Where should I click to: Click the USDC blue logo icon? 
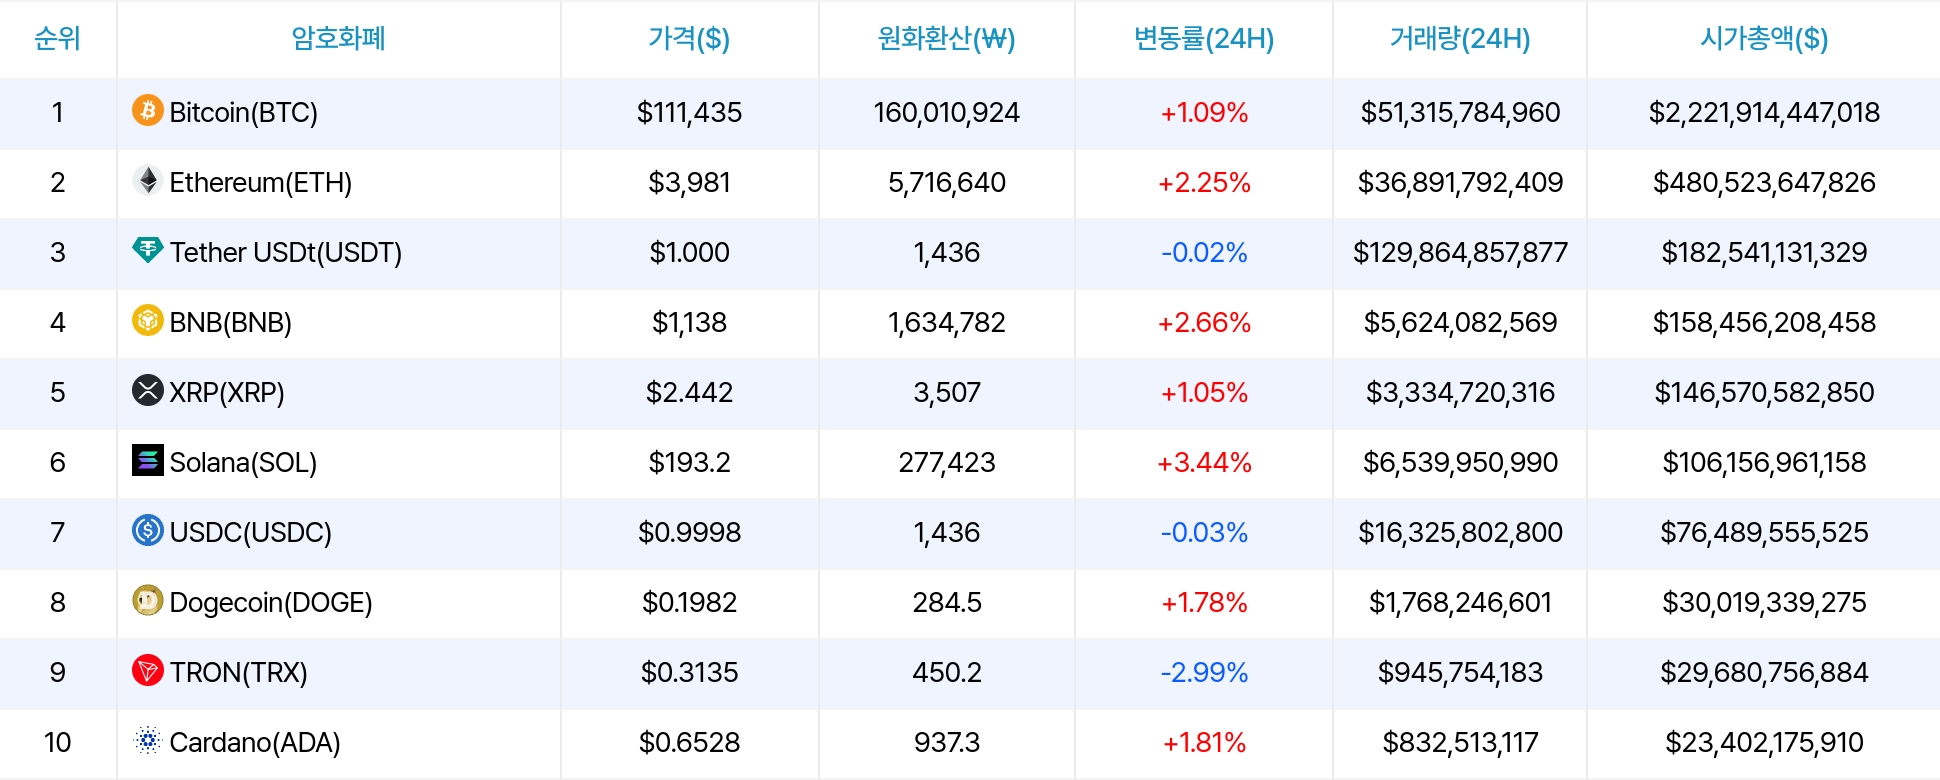click(x=148, y=530)
